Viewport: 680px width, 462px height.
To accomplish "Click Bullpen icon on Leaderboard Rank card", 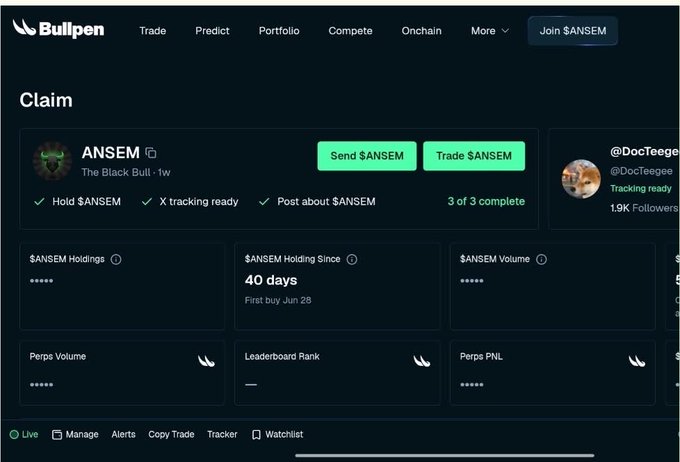I will [422, 360].
